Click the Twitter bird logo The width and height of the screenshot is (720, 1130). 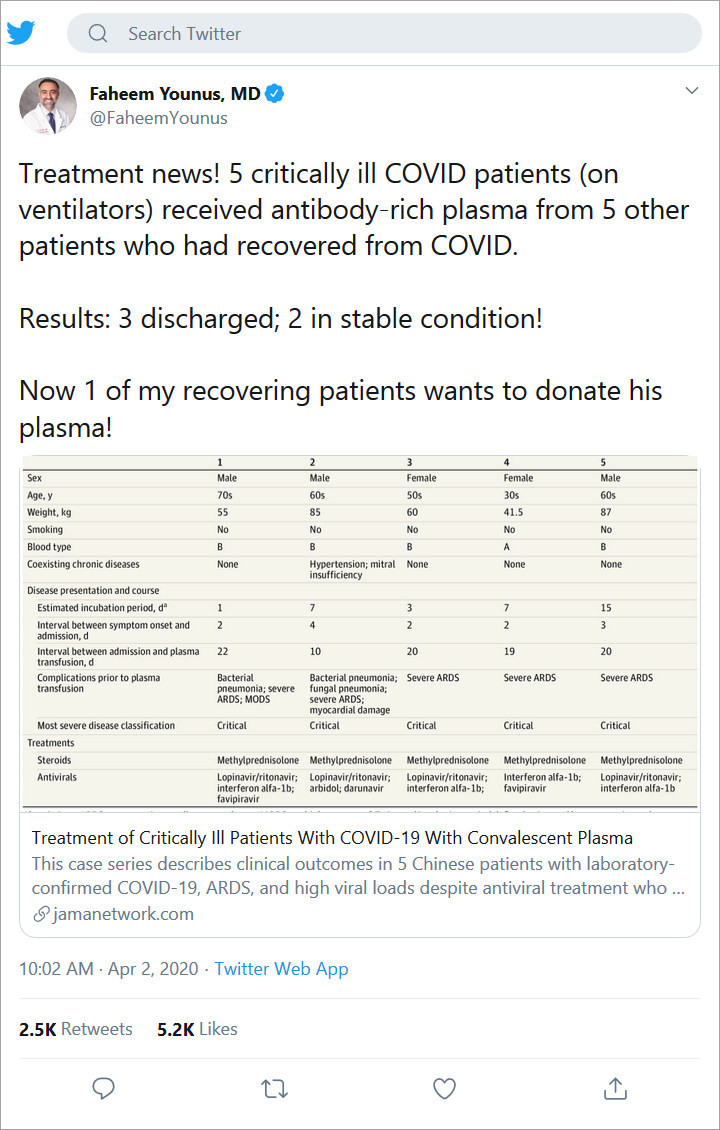coord(21,32)
